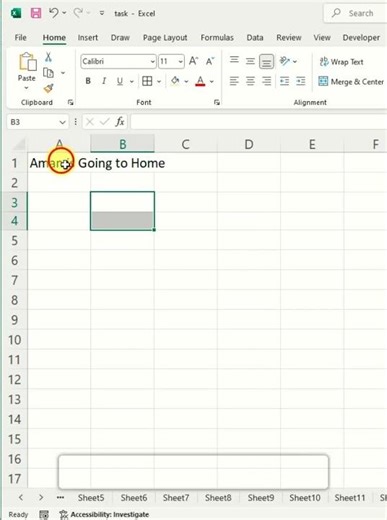Viewport: 387px width, 520px height.
Task: Open underline style dropdown arrow
Action: click(132, 81)
